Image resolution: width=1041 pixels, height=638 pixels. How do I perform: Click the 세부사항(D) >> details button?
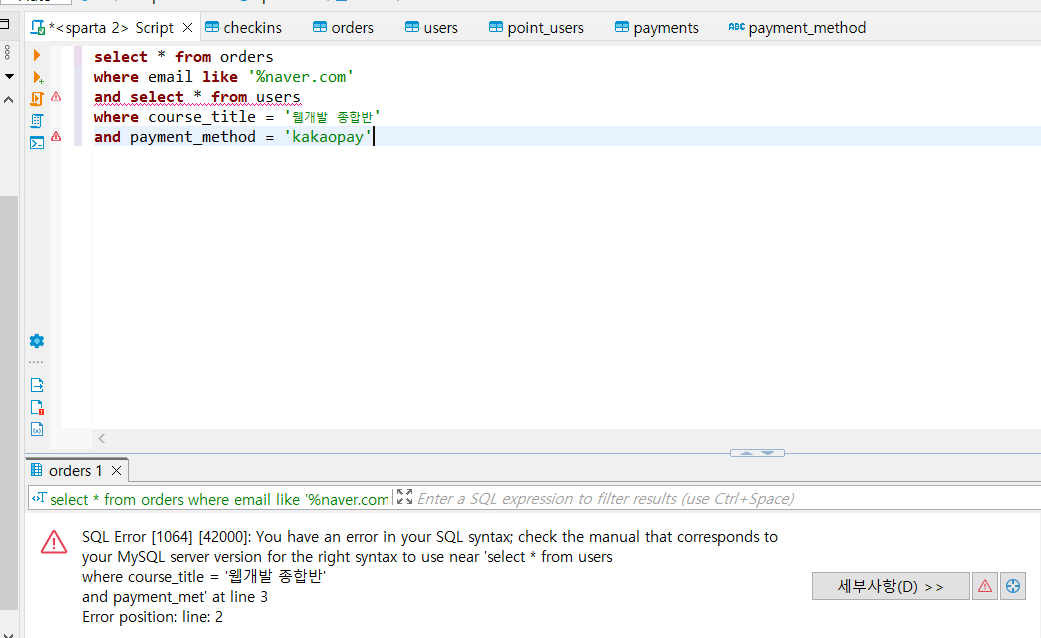(x=890, y=586)
